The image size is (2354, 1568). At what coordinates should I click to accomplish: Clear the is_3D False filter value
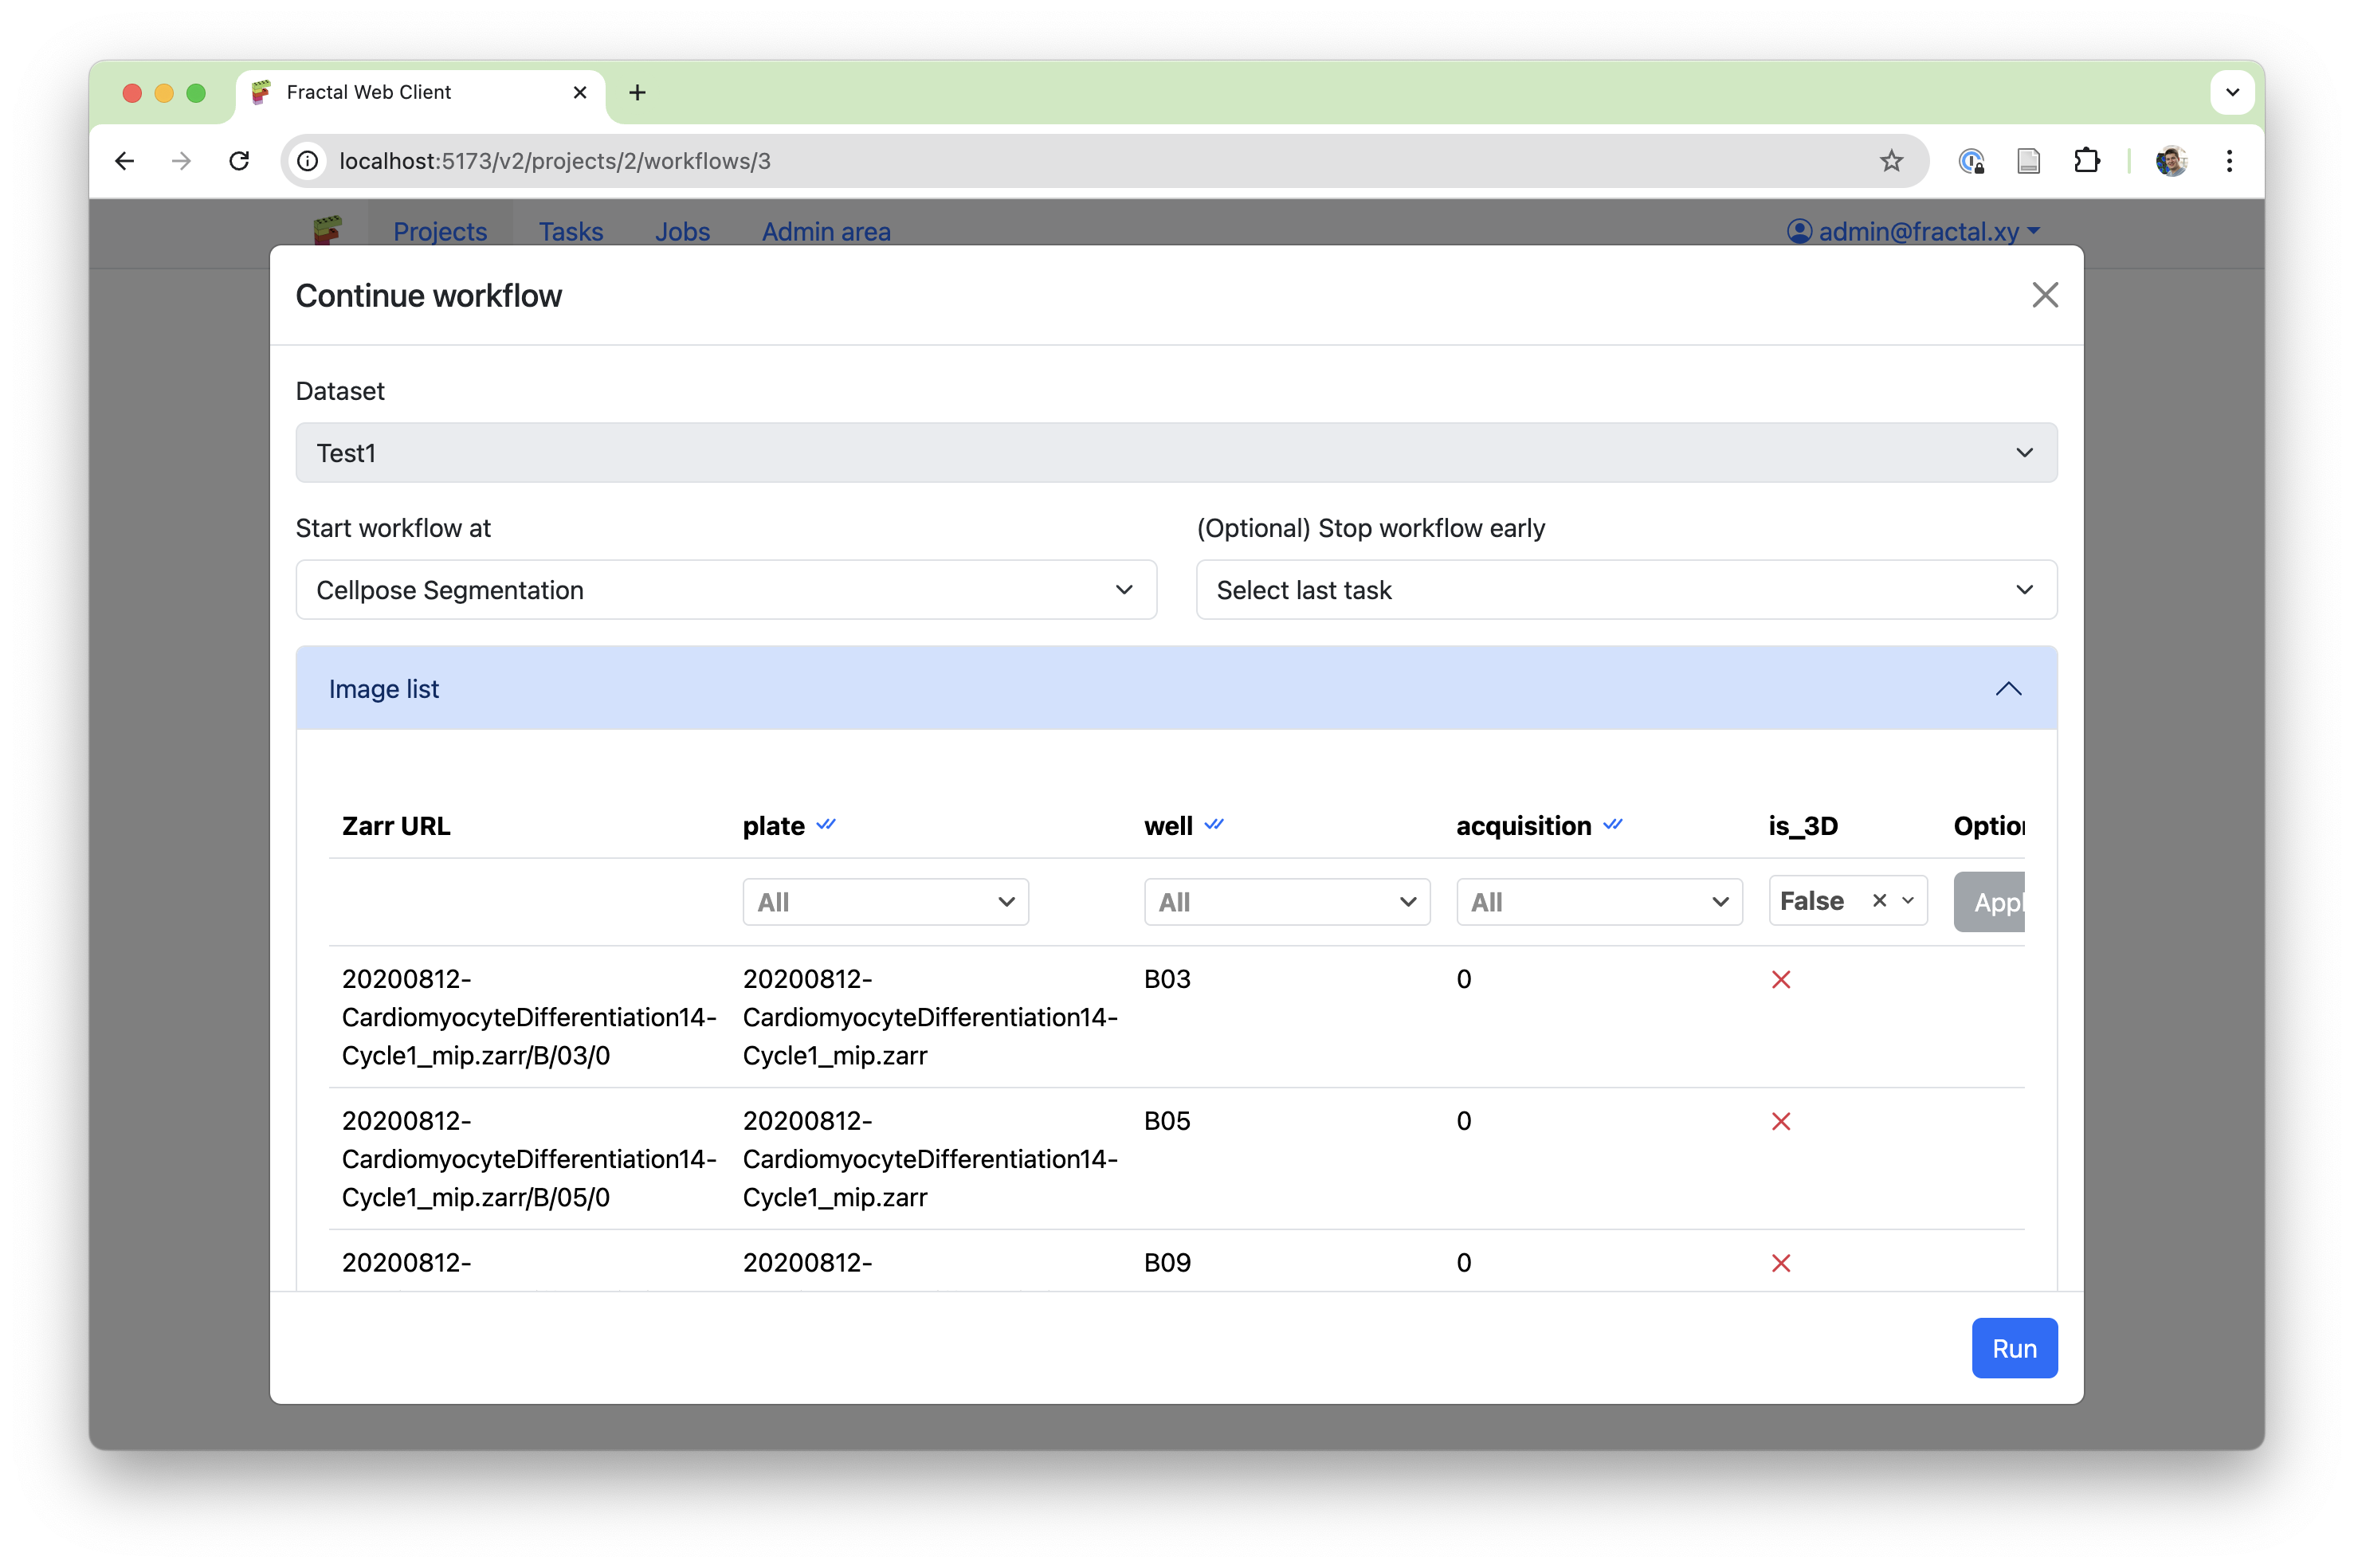pyautogui.click(x=1880, y=901)
